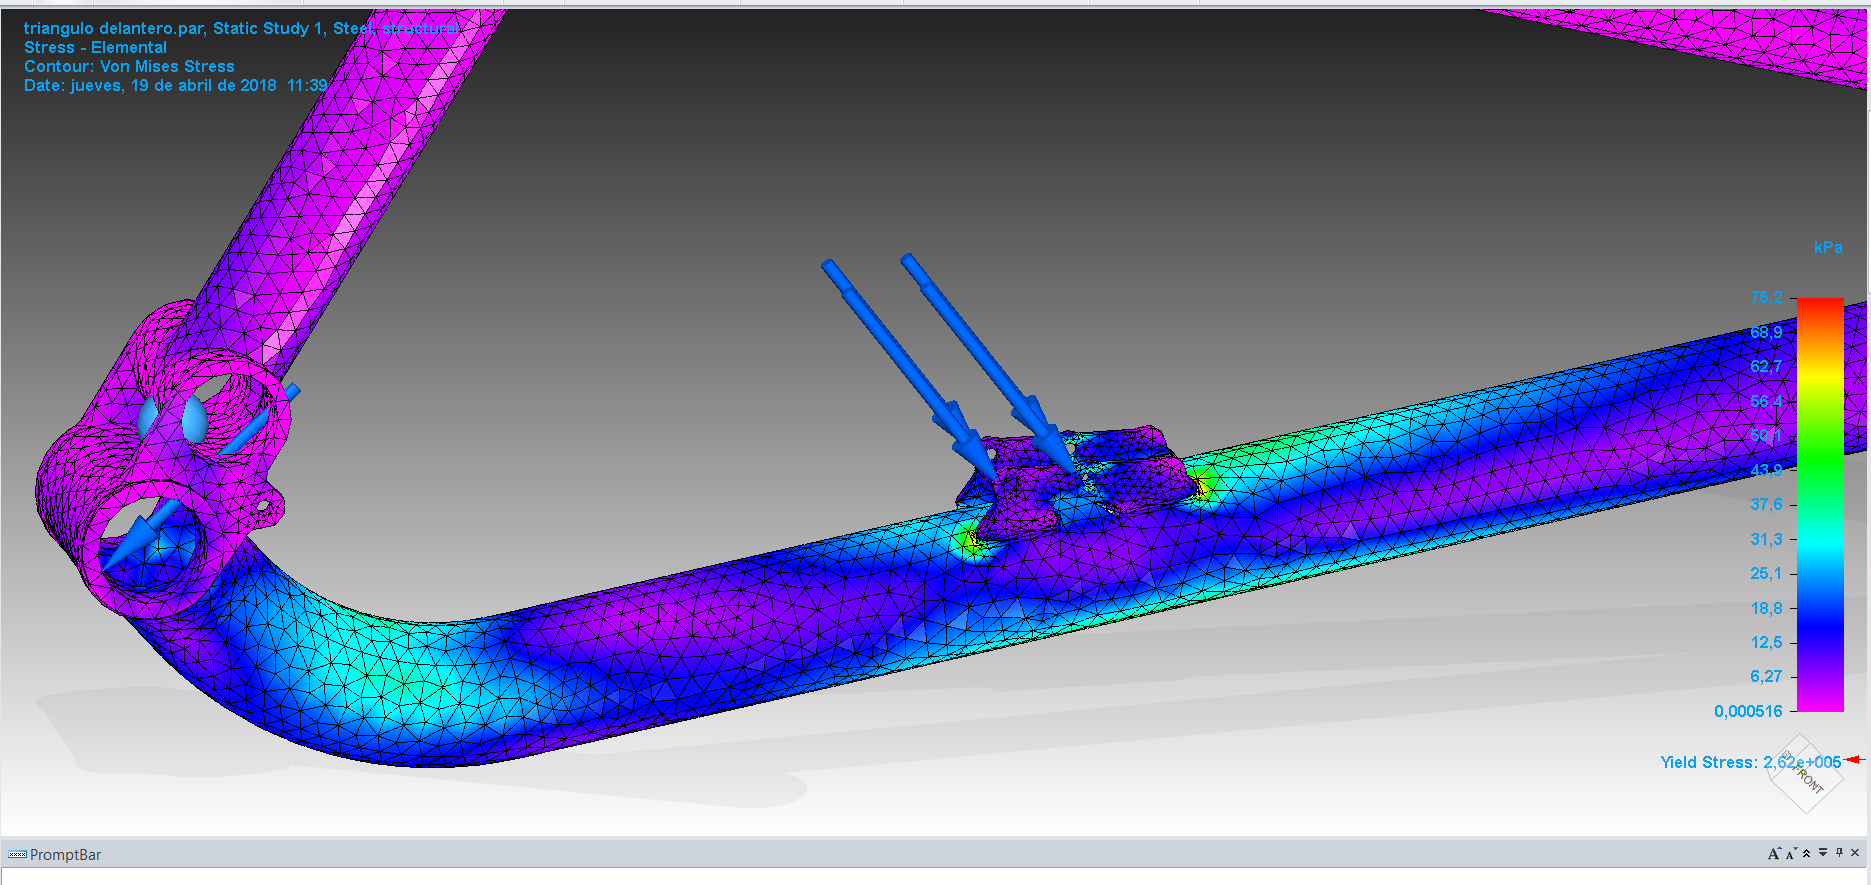Click the 75,2 maximum legend value

coord(1766,298)
